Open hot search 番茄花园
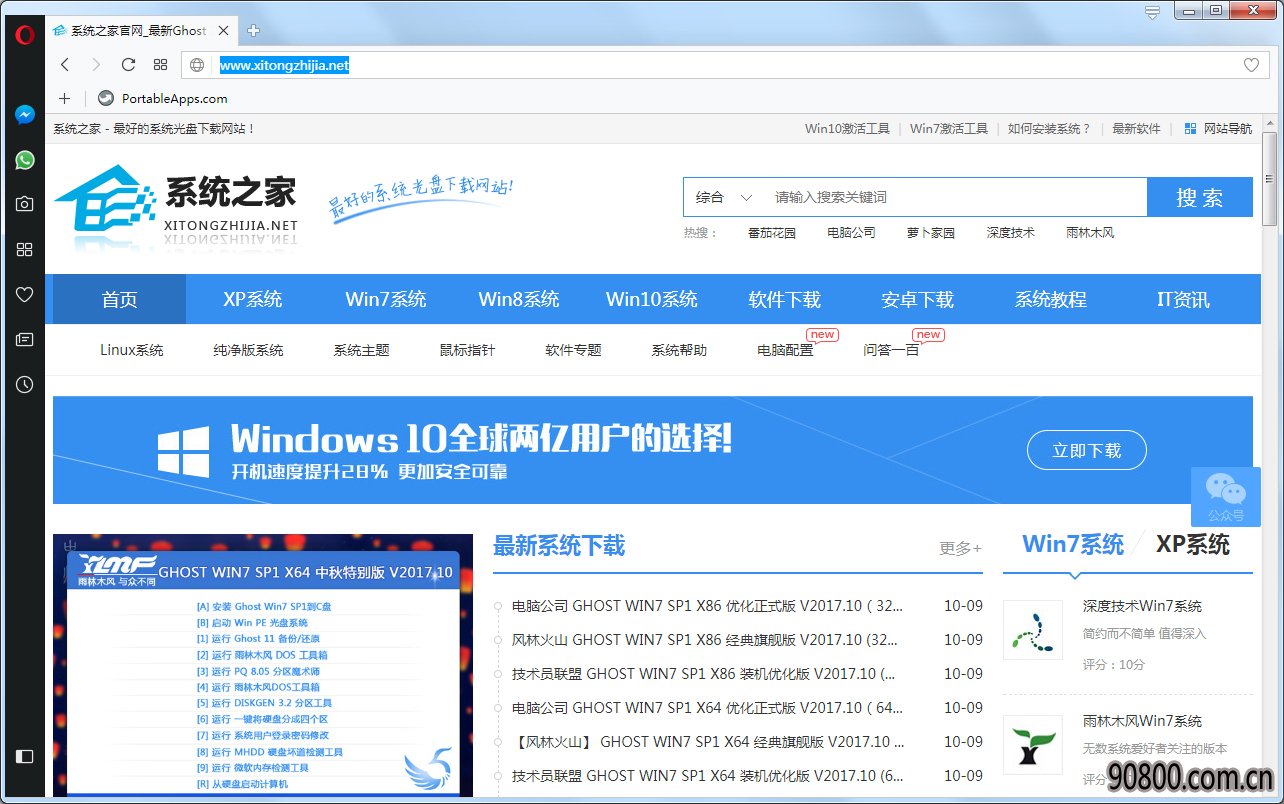 (x=771, y=232)
